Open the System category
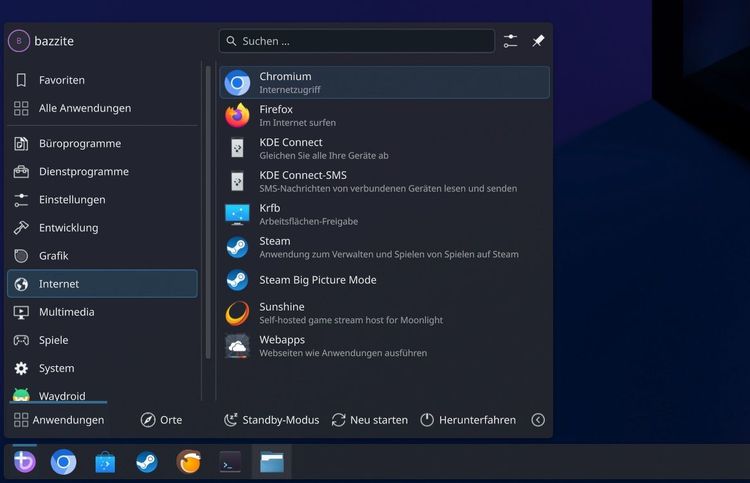Viewport: 750px width, 483px height. tap(102, 368)
